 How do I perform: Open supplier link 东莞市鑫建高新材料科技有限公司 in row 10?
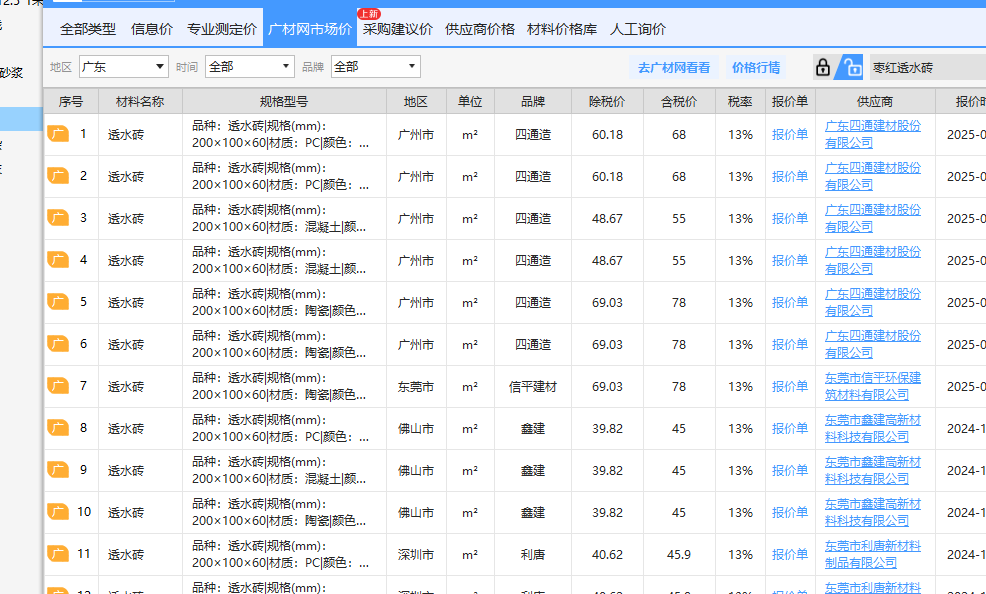[873, 512]
